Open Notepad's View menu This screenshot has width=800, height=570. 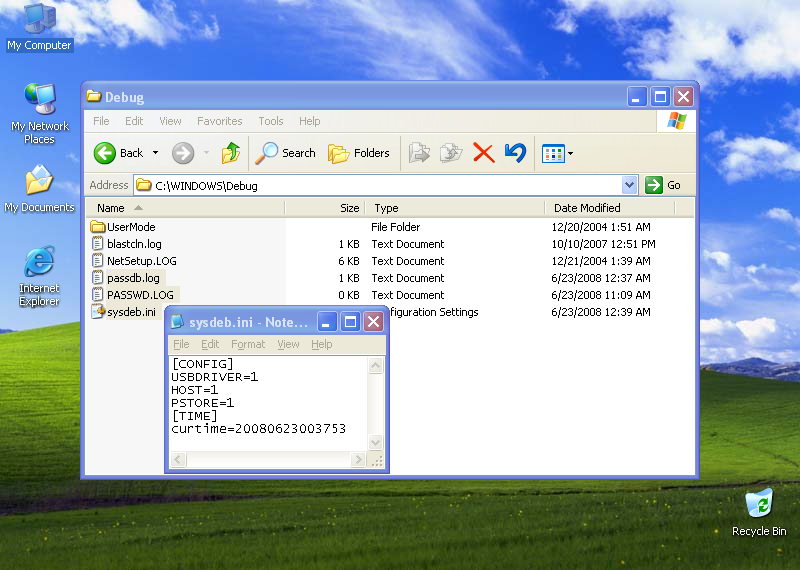coord(288,344)
